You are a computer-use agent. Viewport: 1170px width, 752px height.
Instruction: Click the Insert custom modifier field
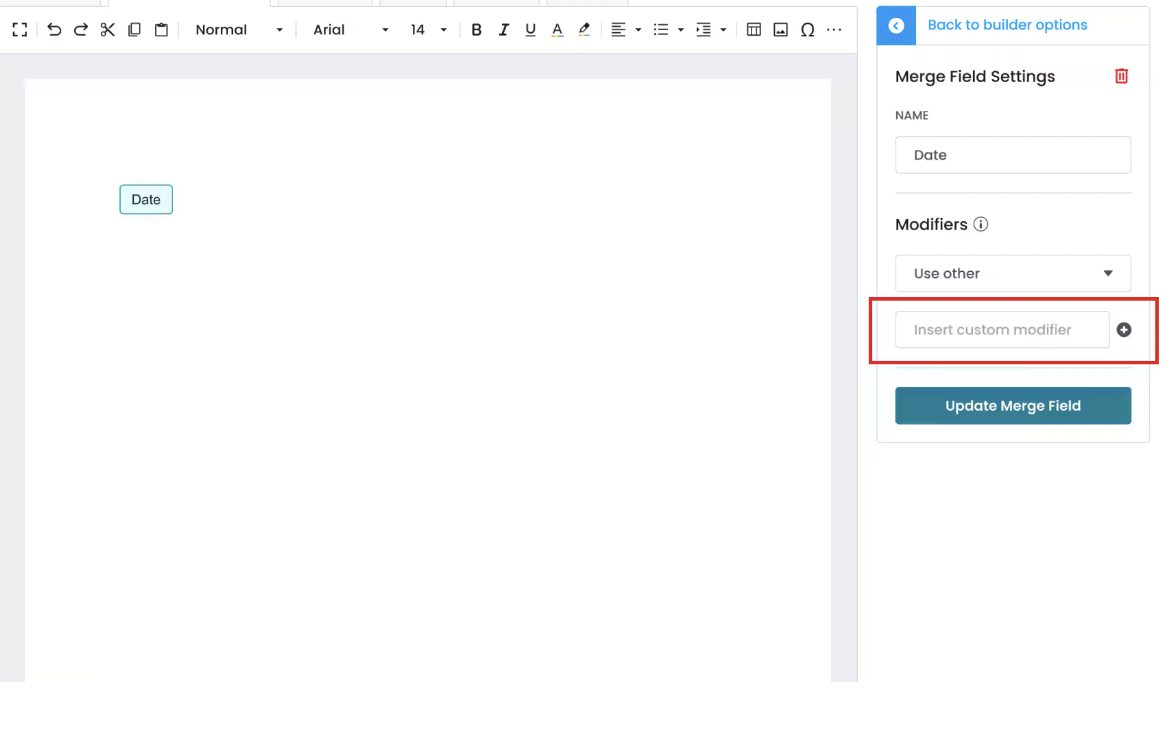click(x=1001, y=329)
